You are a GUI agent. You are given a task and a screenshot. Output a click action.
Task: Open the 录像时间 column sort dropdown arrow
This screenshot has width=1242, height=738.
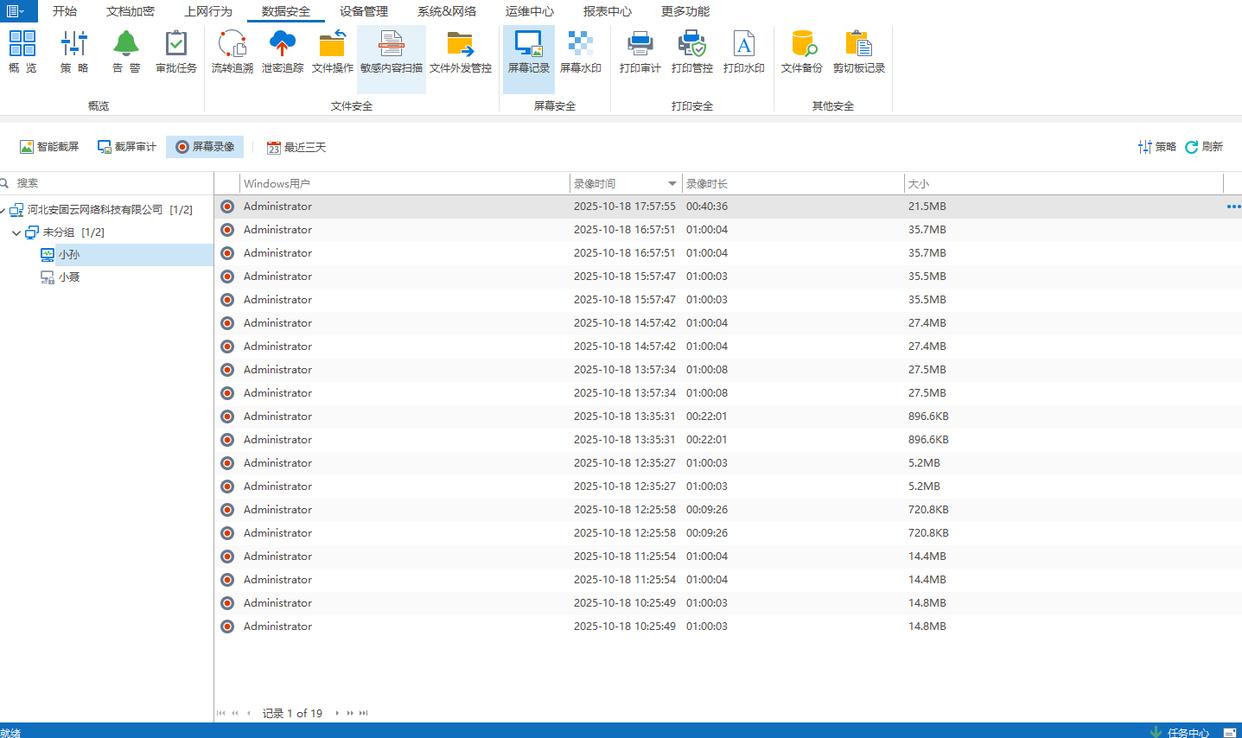(x=672, y=184)
